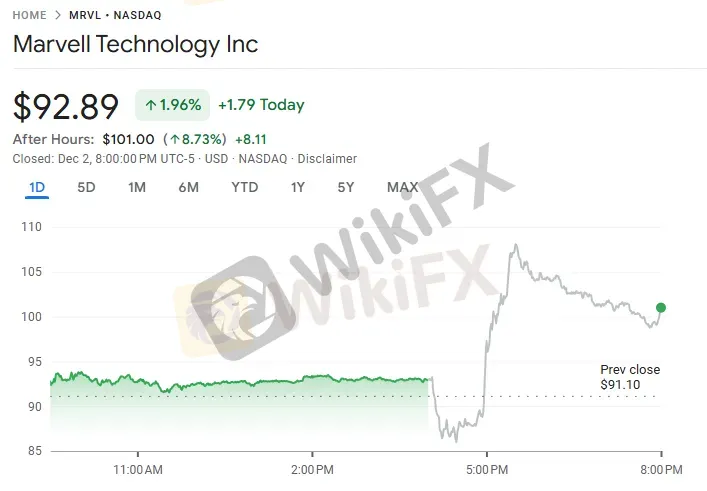Switch chart to 5D range
The image size is (707, 491).
tap(86, 187)
